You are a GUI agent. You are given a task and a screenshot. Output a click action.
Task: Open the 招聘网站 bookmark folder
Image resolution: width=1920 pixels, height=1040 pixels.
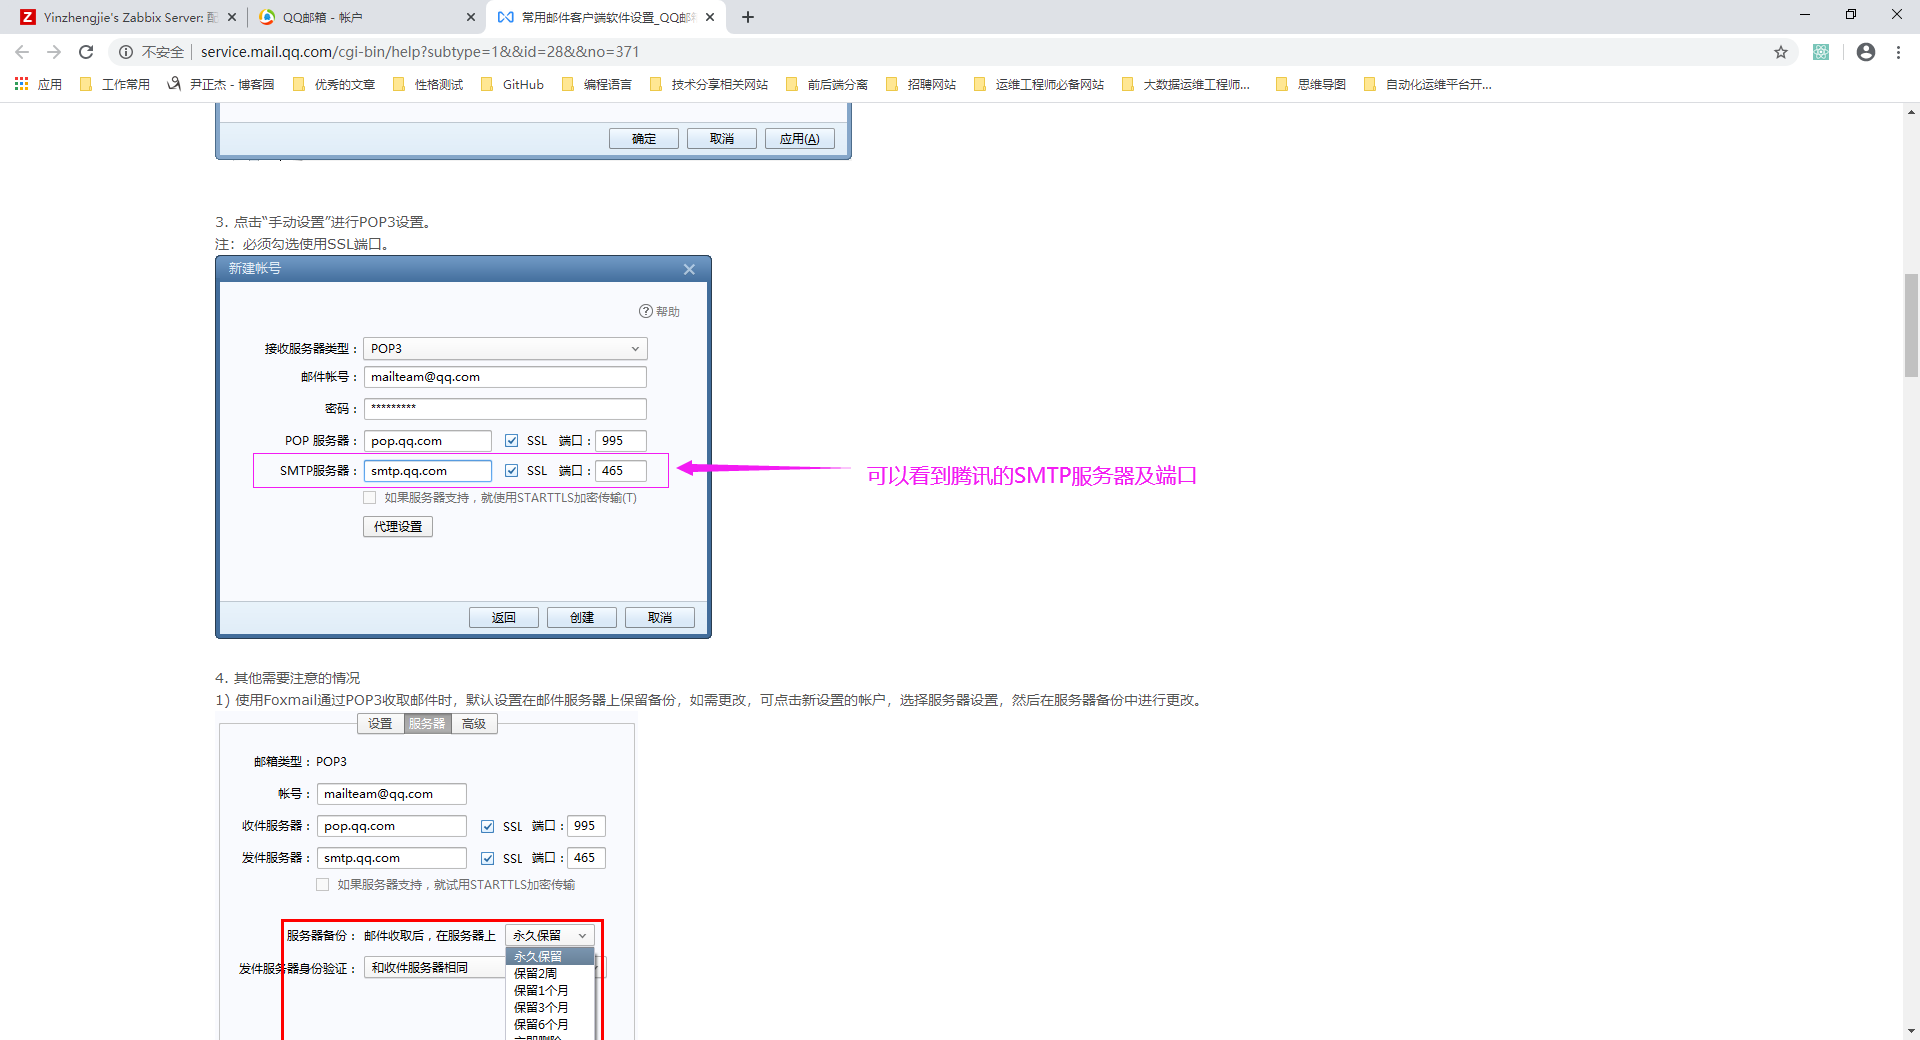click(921, 84)
